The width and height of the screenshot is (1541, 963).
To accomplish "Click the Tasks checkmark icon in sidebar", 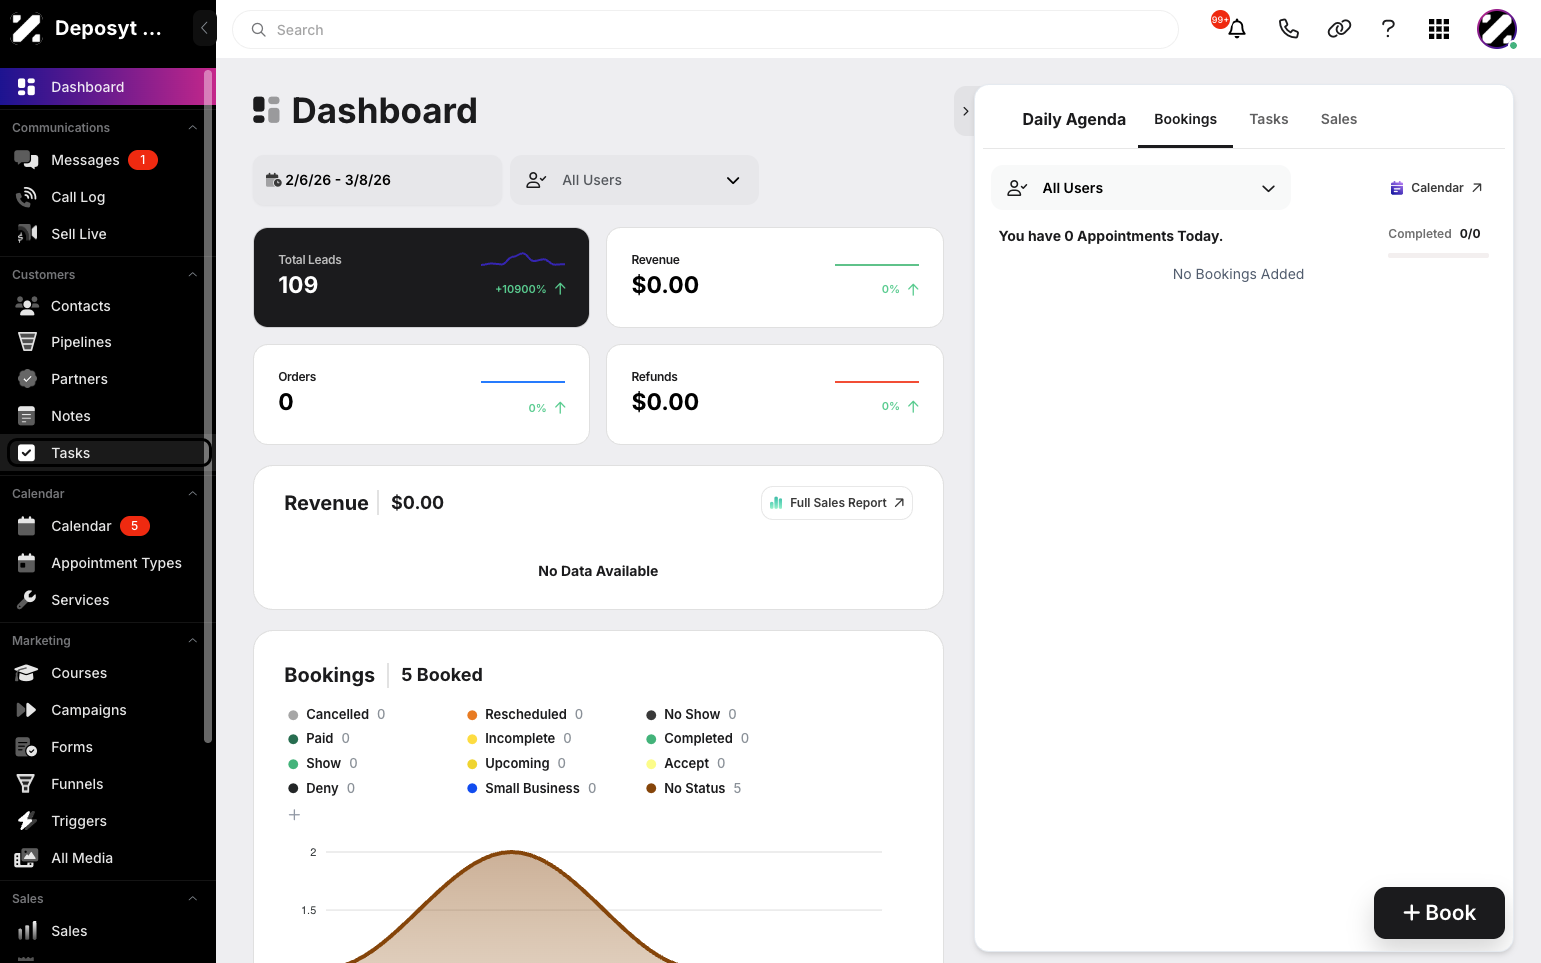I will point(27,453).
